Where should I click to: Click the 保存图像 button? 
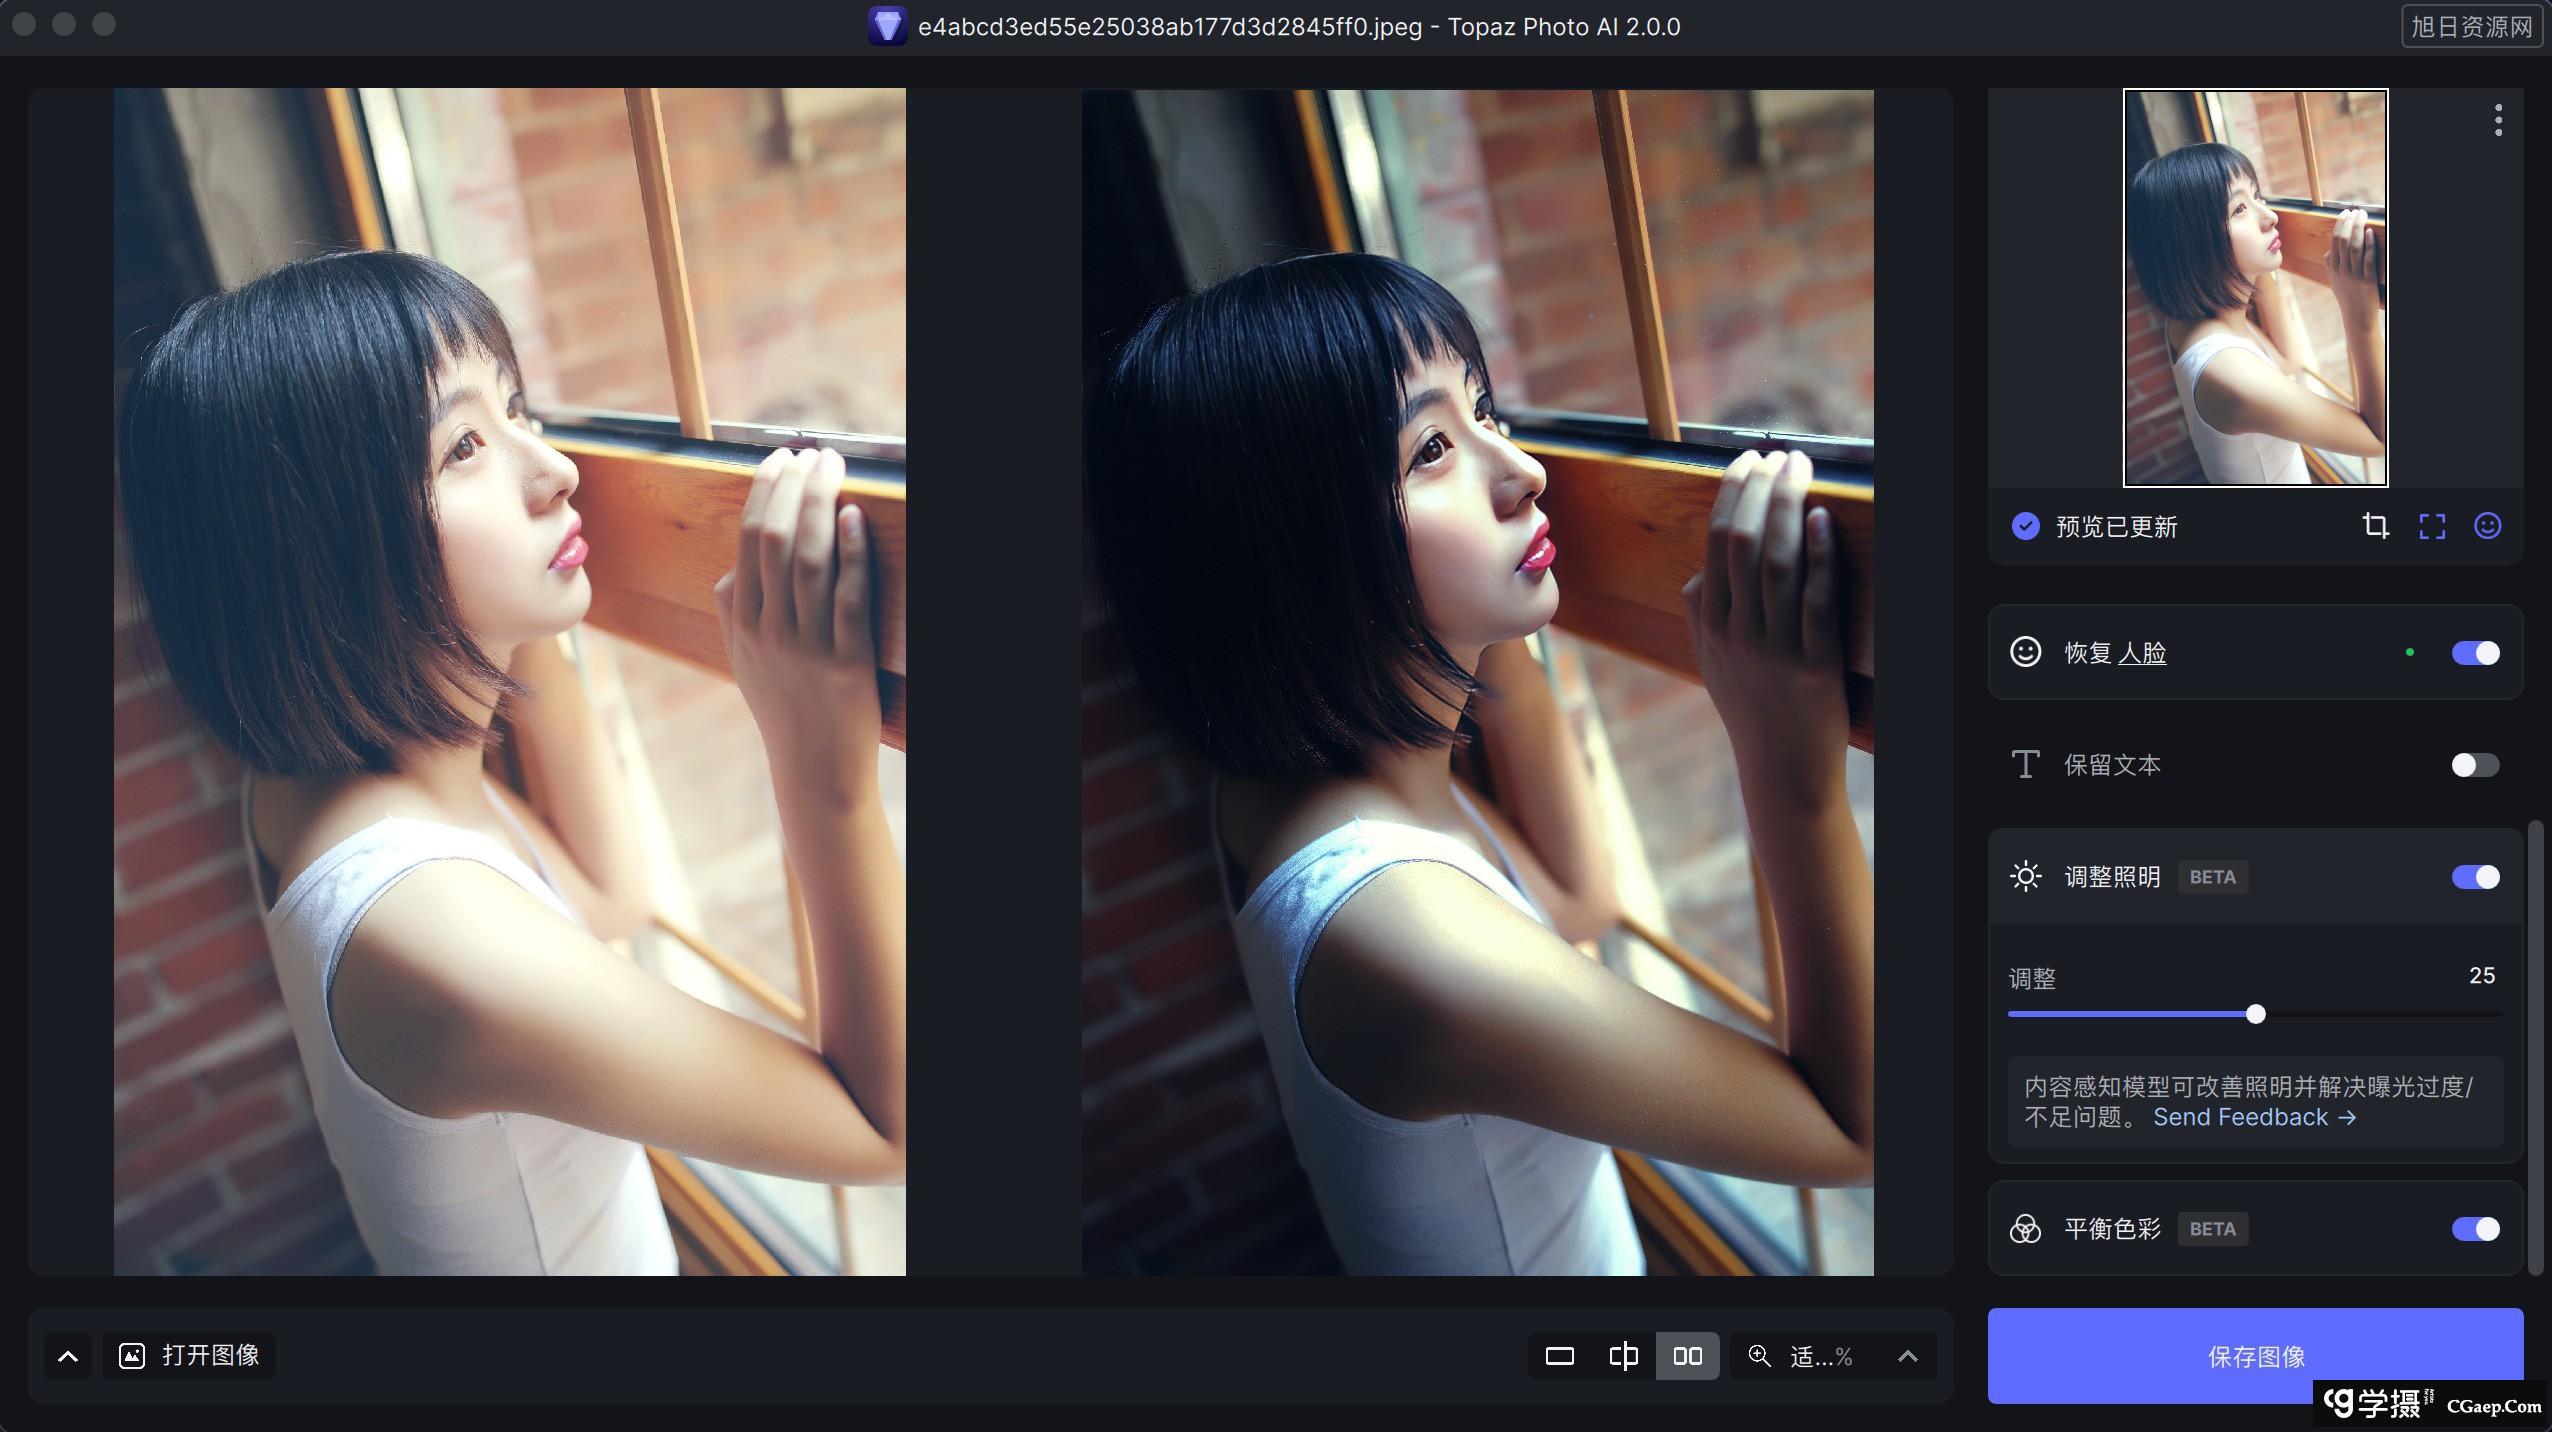click(2255, 1356)
